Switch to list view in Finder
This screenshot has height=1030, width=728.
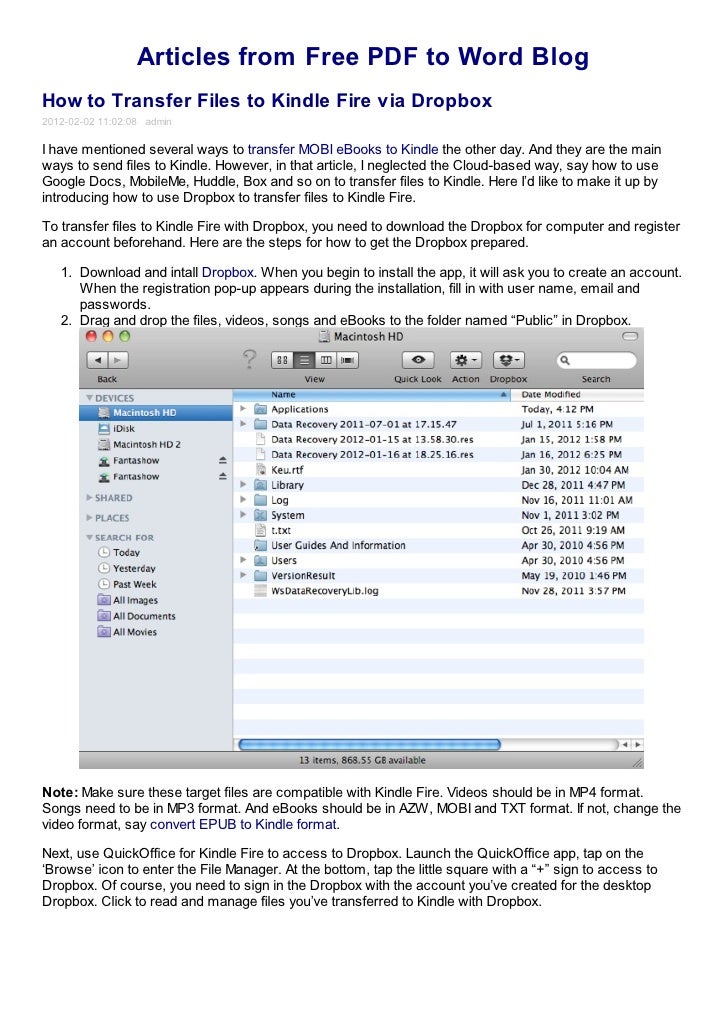[304, 360]
